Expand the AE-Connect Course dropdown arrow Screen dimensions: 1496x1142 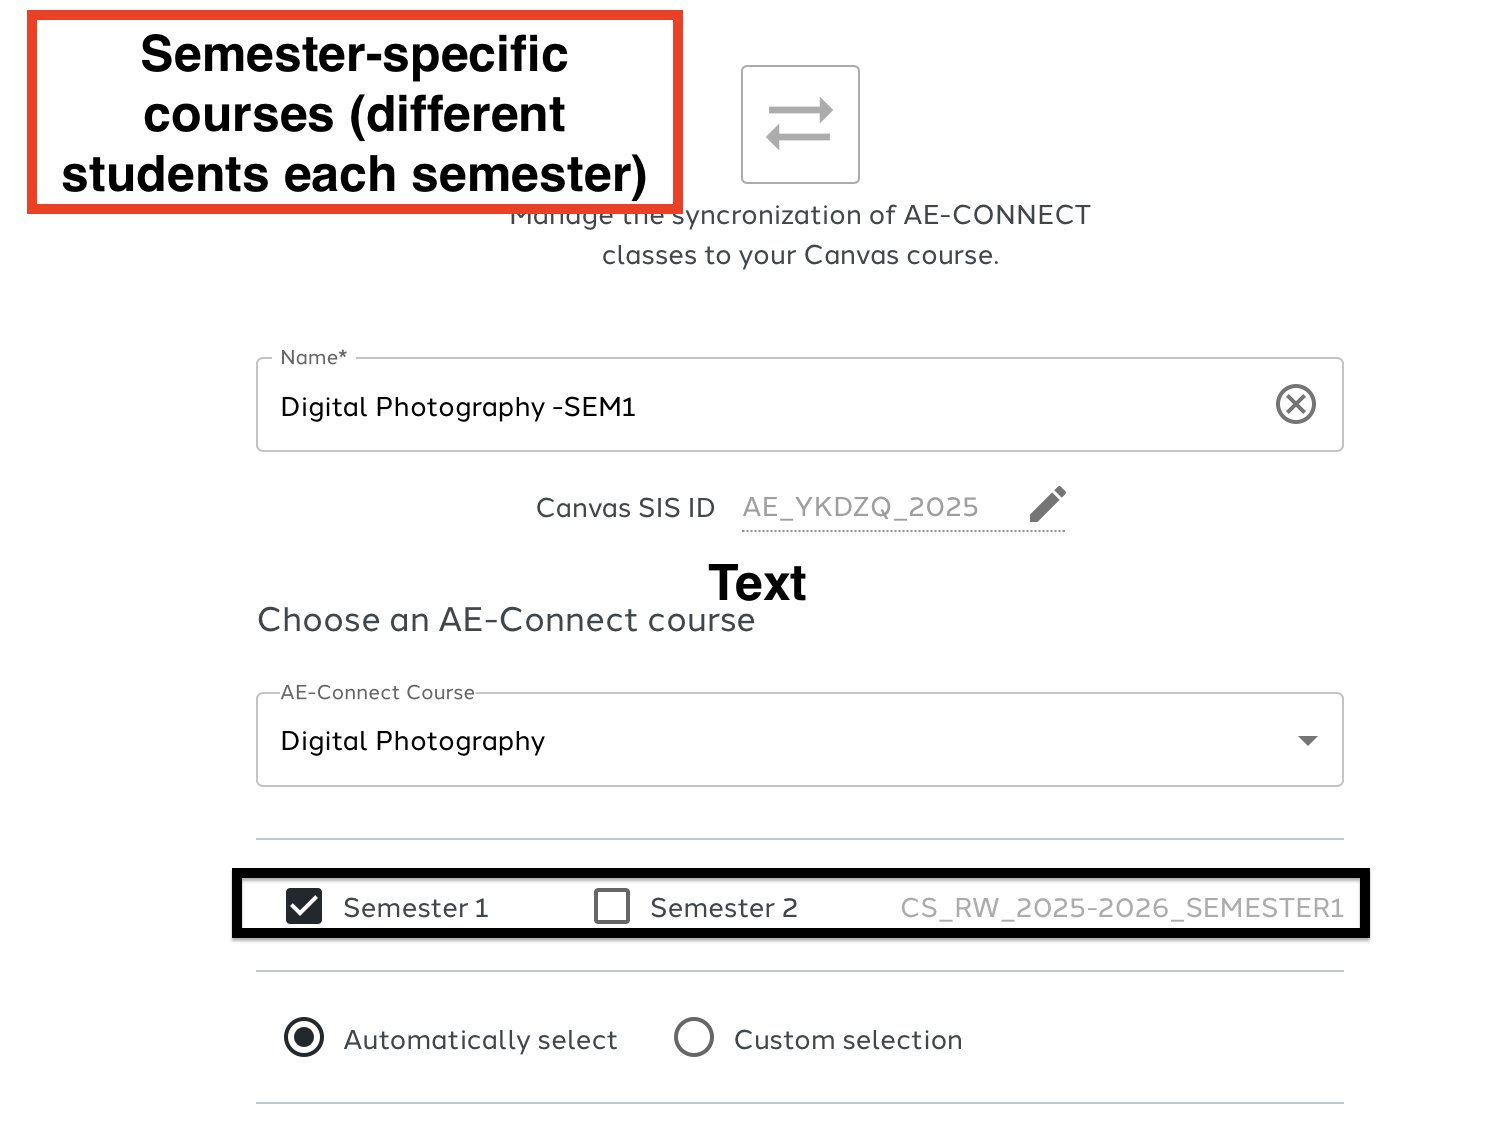1307,741
